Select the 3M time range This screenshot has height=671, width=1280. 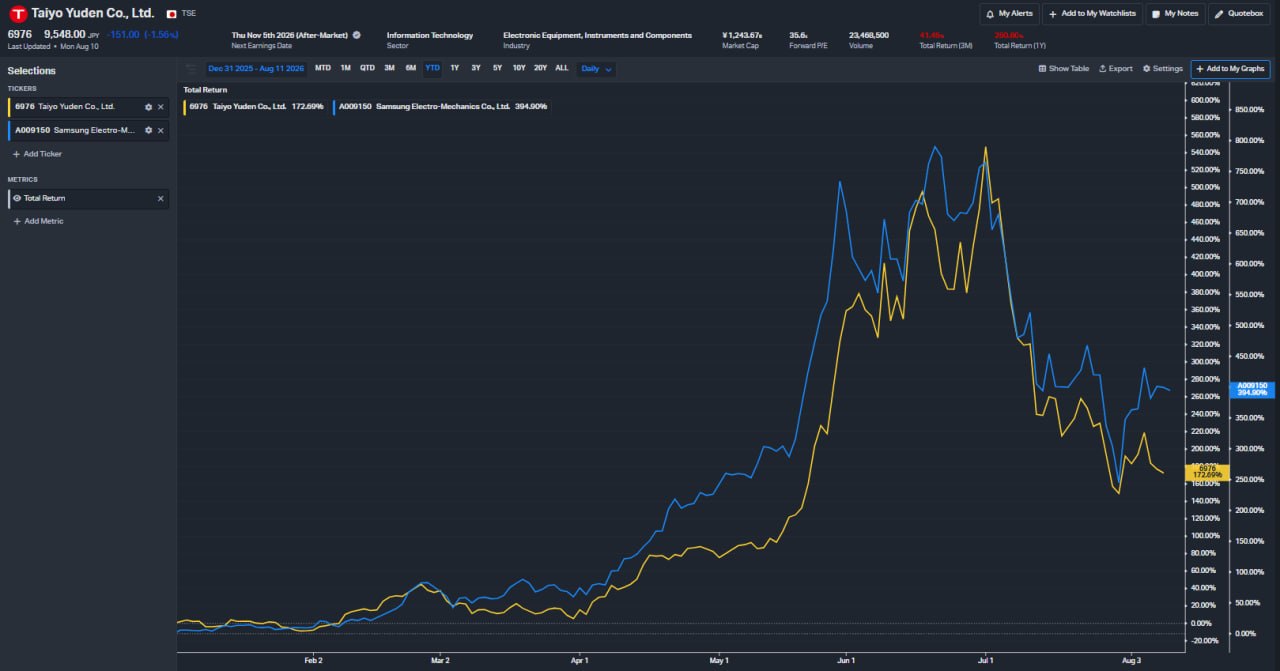click(x=389, y=68)
